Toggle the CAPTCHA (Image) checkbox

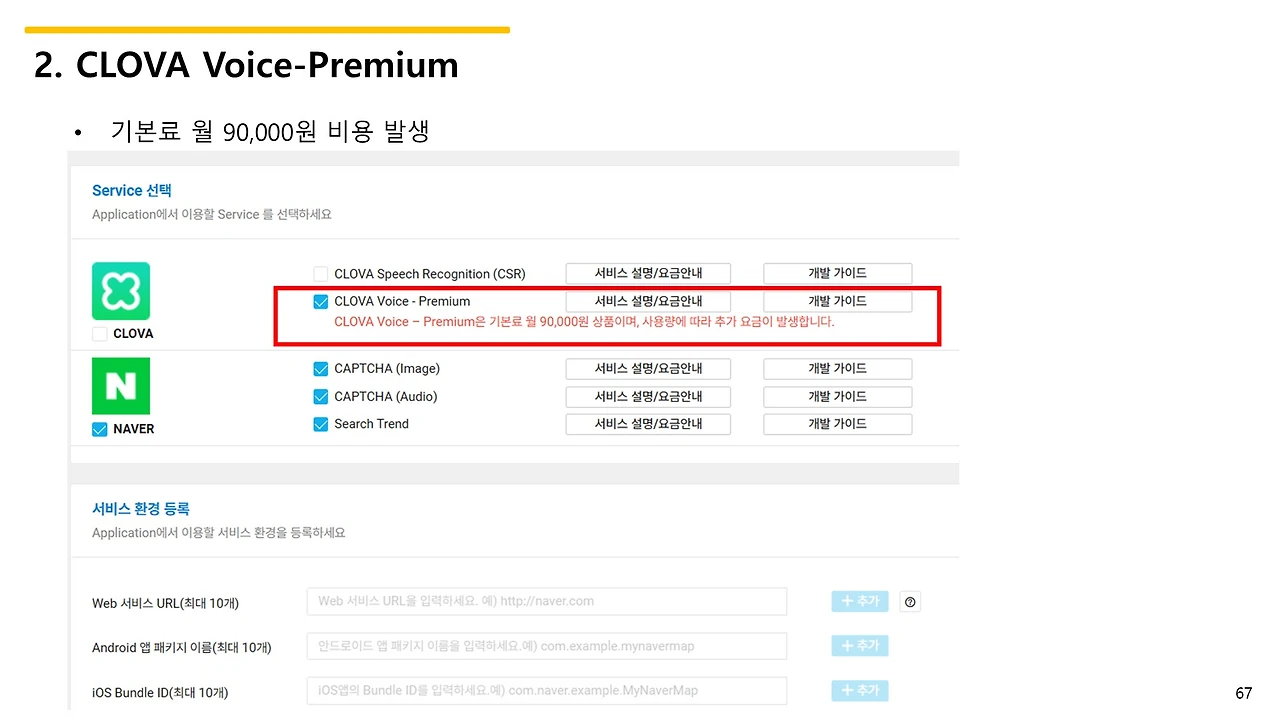(321, 369)
